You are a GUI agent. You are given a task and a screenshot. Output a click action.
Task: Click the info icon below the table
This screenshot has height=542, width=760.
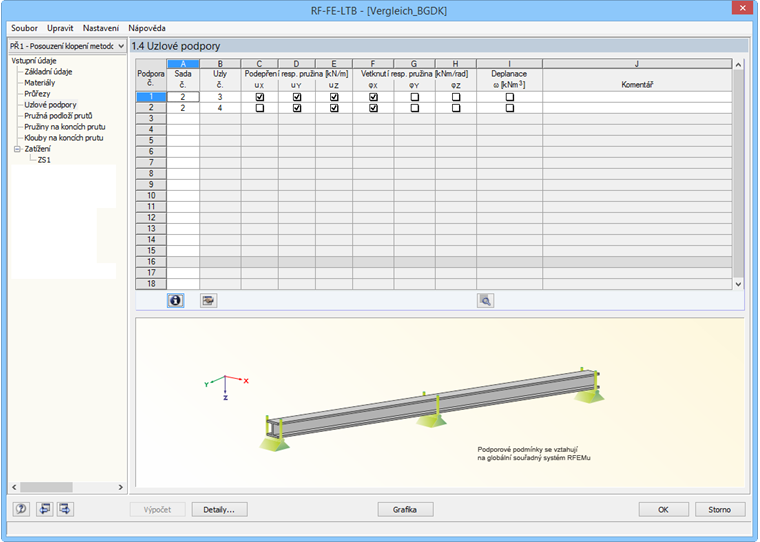point(175,301)
